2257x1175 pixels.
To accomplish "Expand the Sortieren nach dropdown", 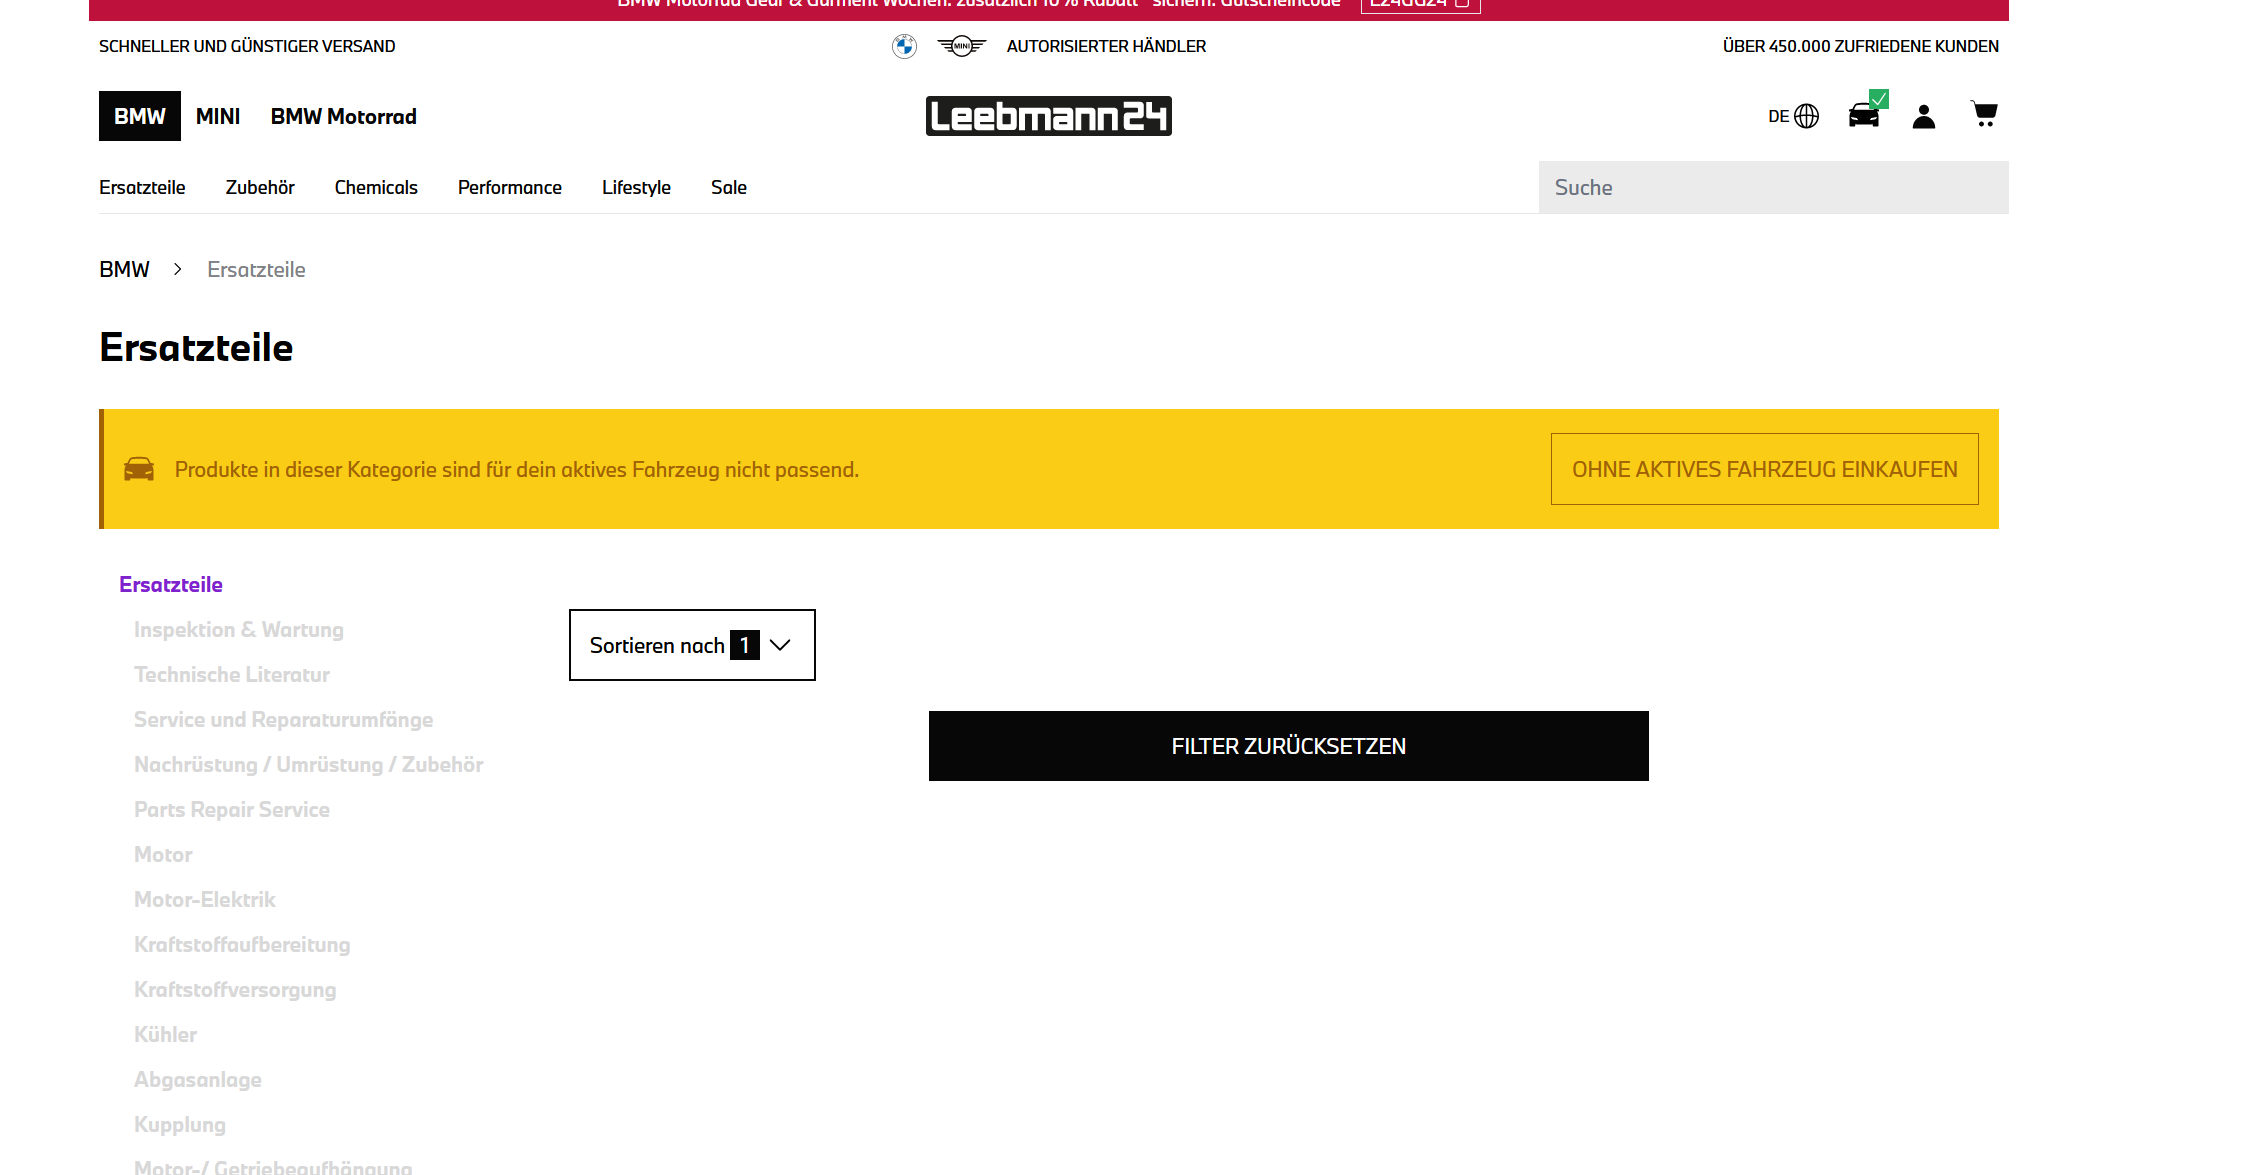I will pos(692,645).
